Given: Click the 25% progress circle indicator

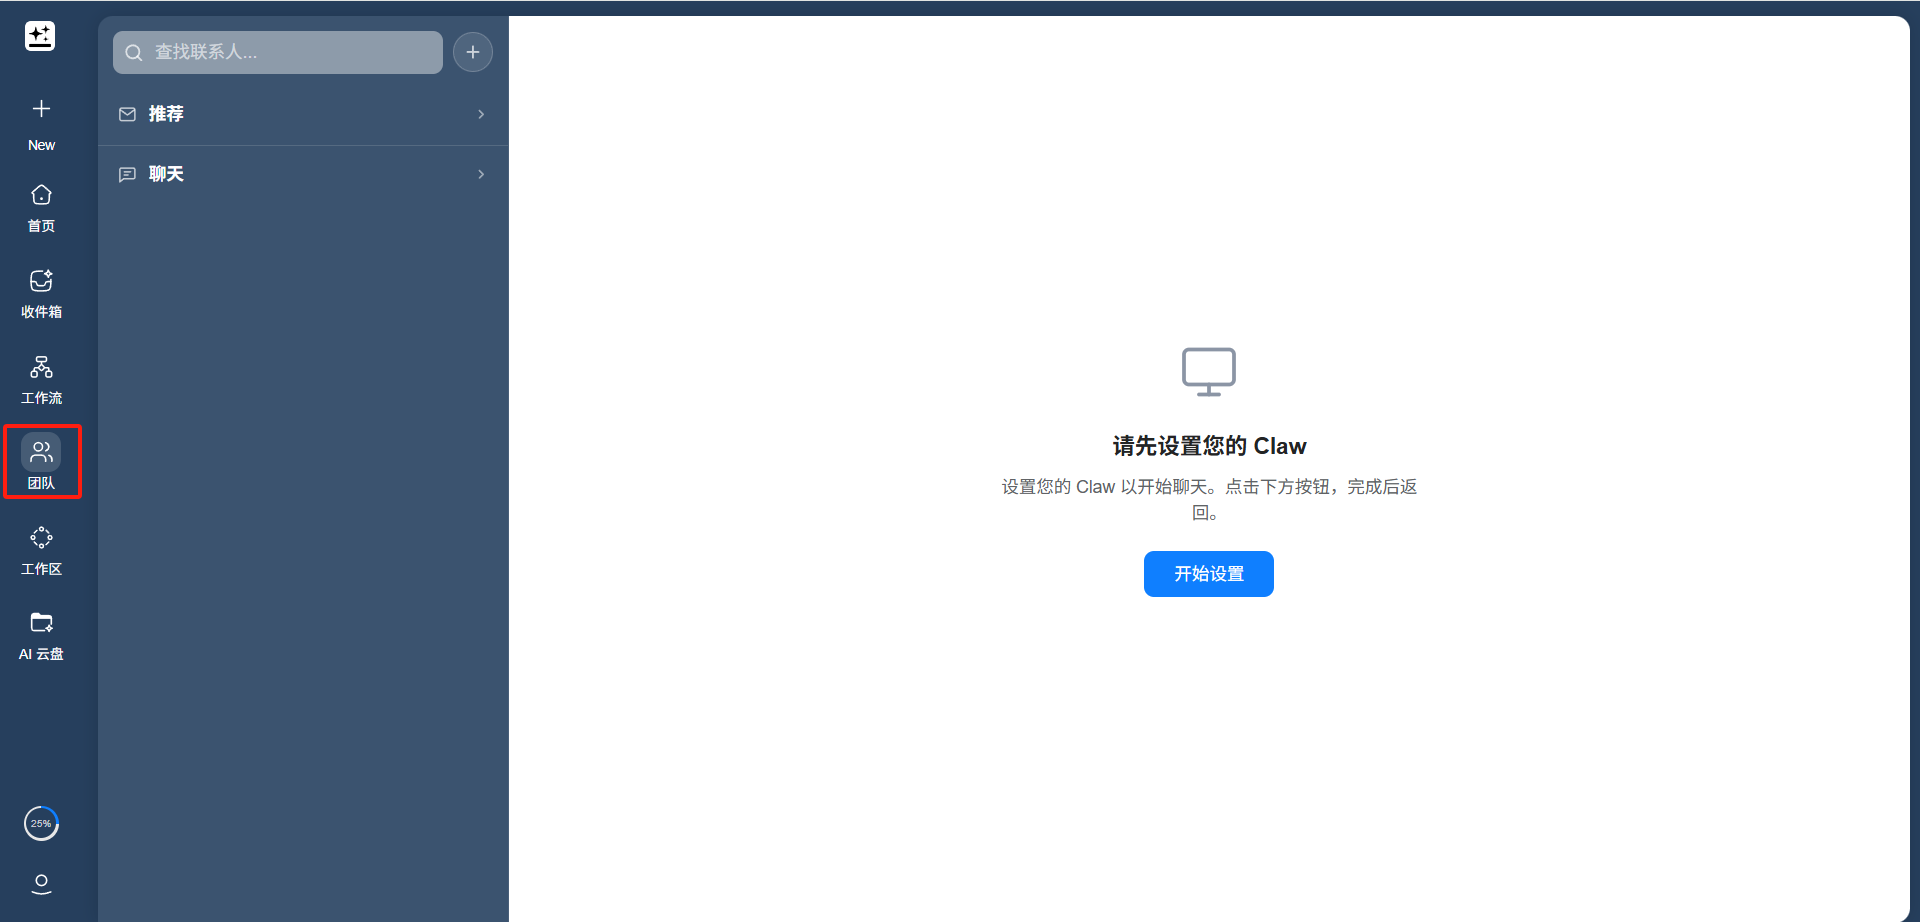Looking at the screenshot, I should coord(41,824).
